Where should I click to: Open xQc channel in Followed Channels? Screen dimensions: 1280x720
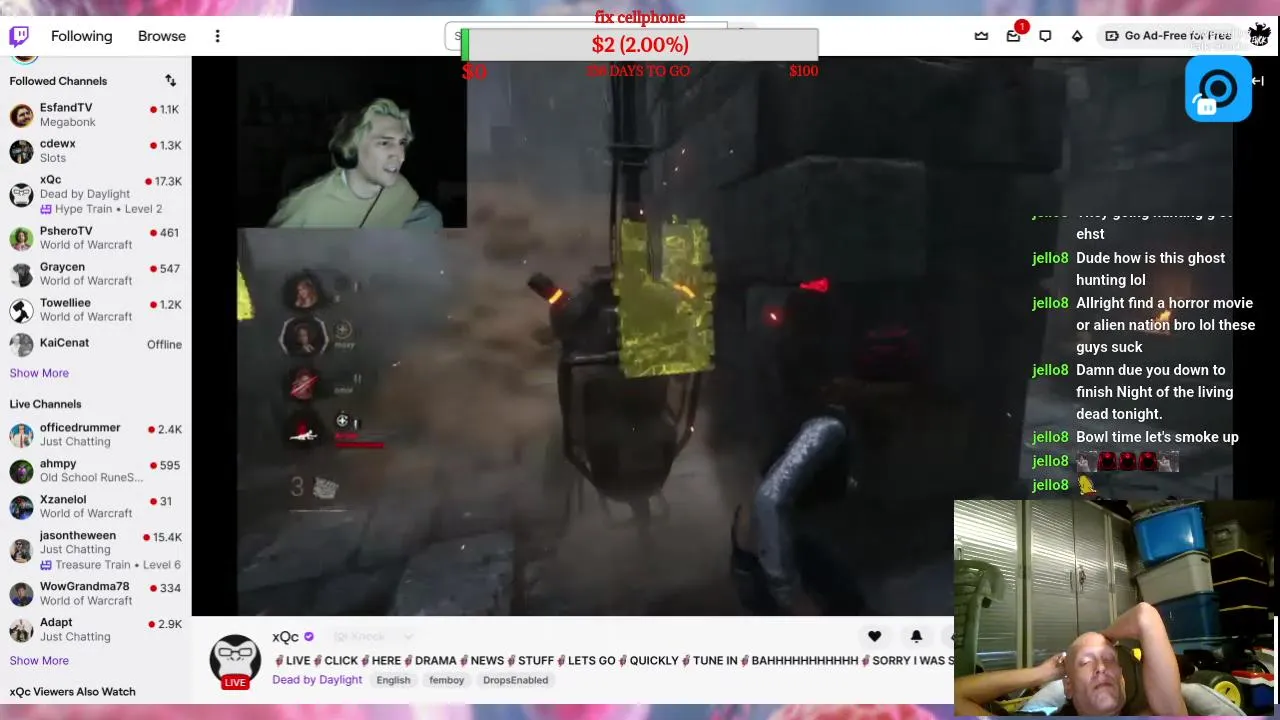coord(95,194)
